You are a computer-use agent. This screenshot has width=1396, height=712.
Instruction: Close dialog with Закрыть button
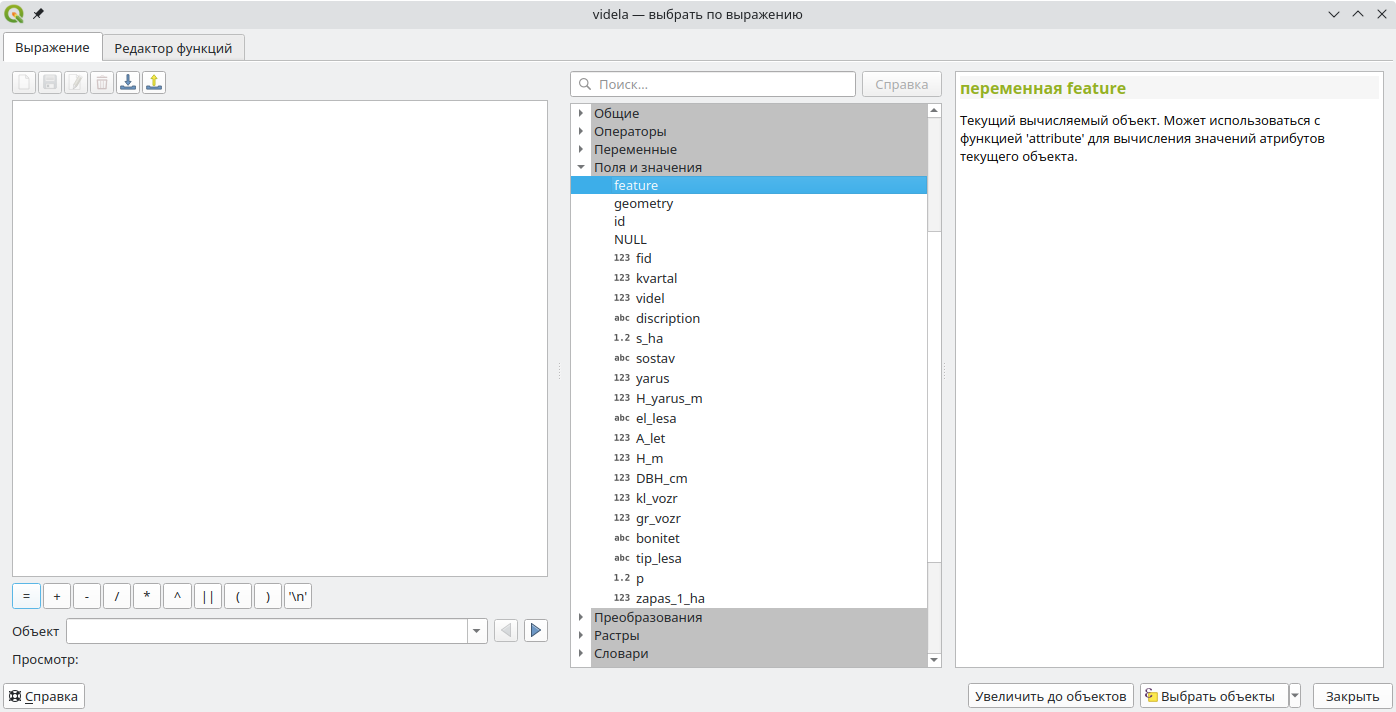[1352, 696]
